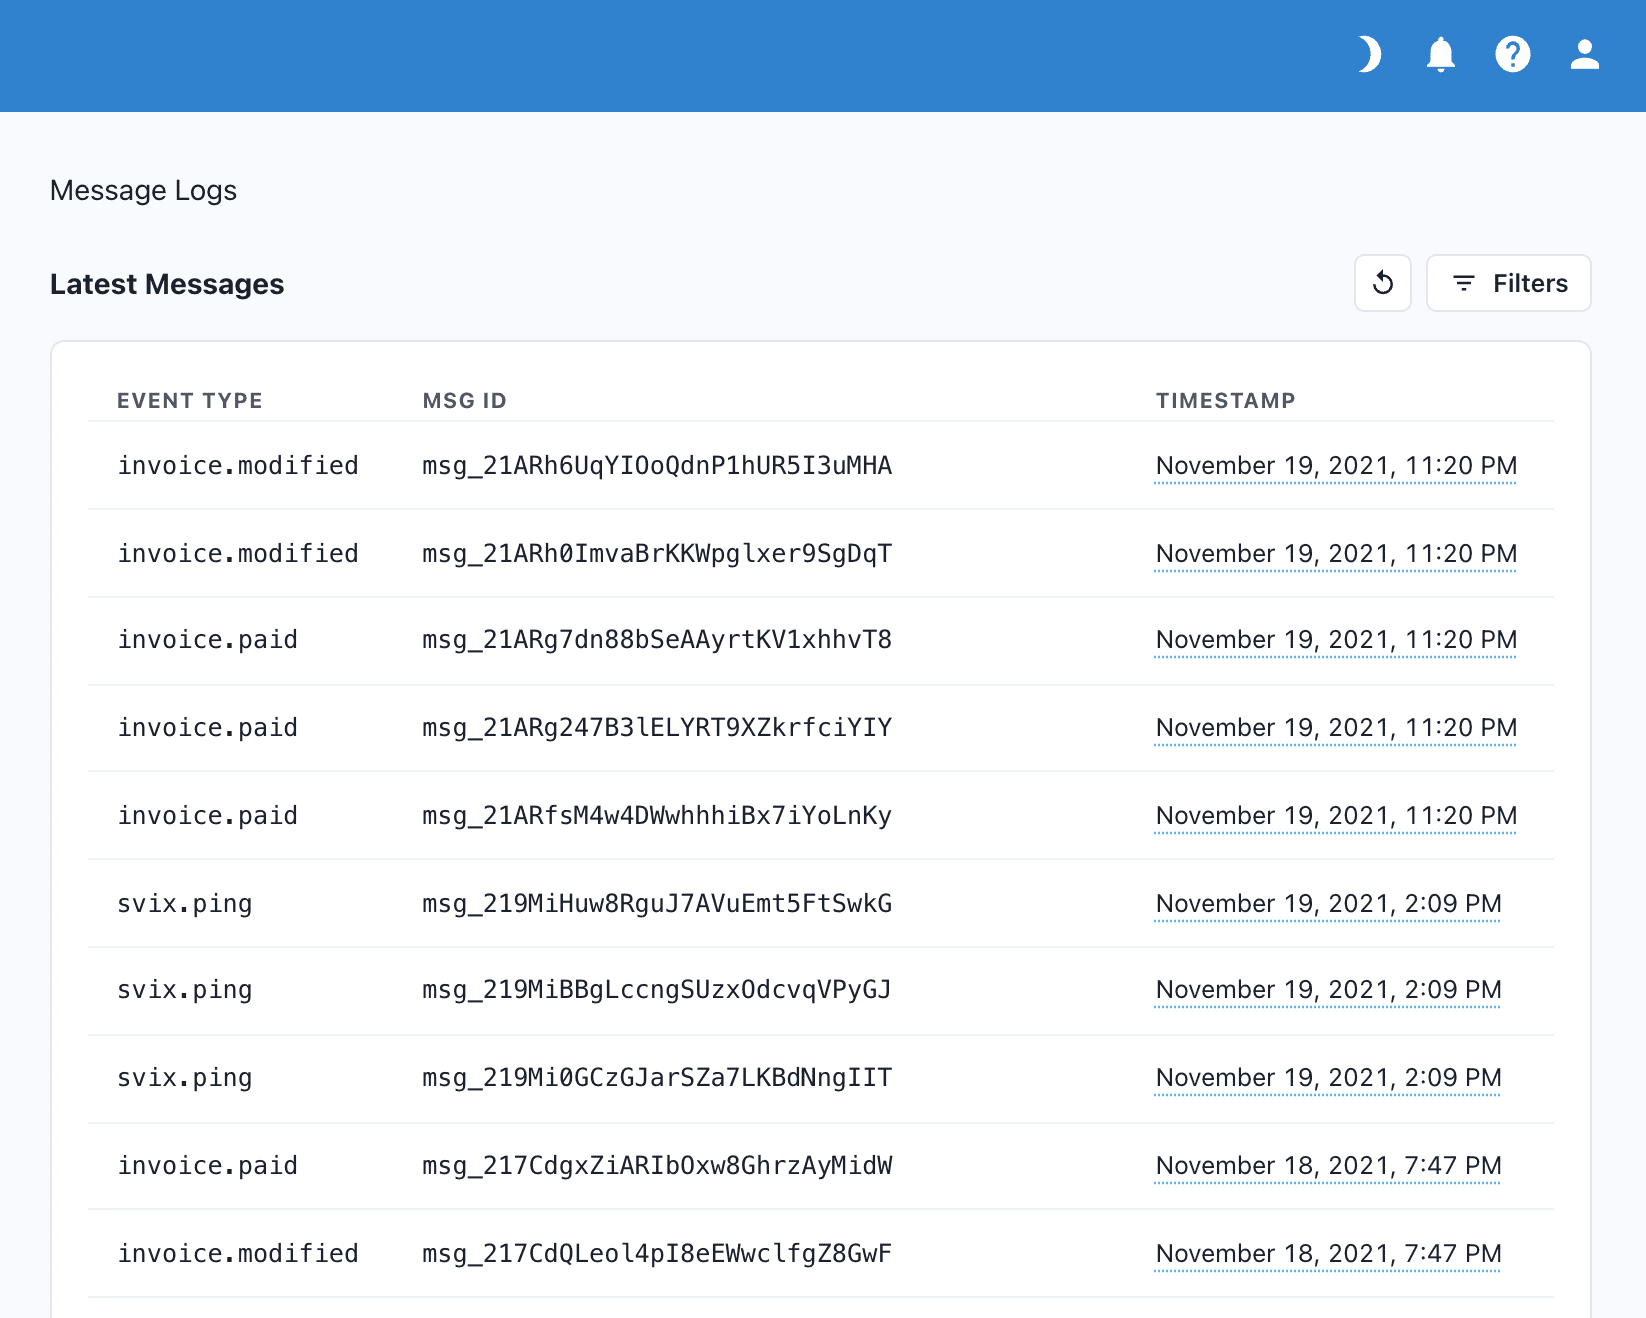Click the Message Logs heading
1646x1318 pixels.
[143, 190]
